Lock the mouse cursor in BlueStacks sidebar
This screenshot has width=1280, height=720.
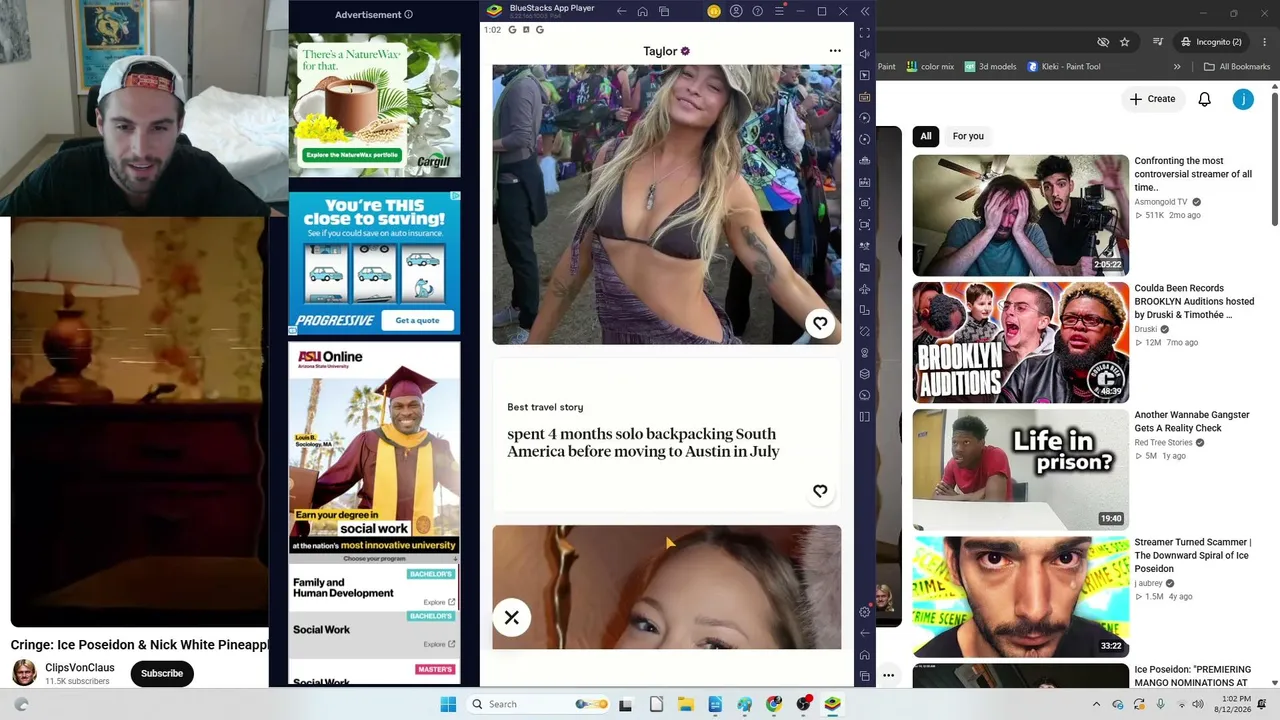coord(865,75)
